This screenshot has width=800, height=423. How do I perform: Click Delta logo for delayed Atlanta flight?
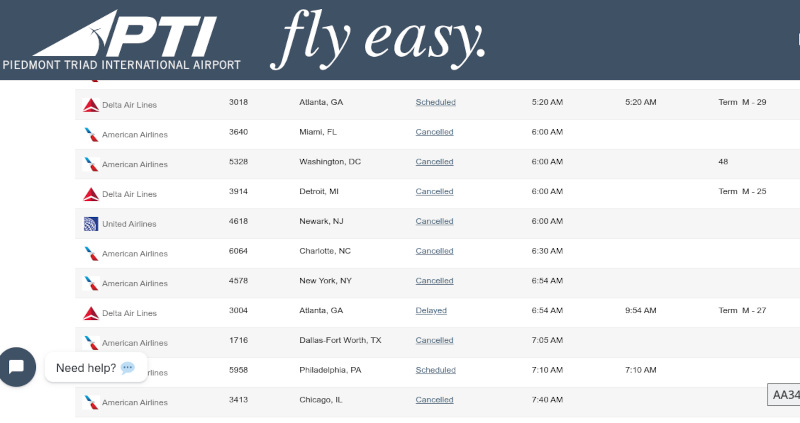click(x=91, y=313)
